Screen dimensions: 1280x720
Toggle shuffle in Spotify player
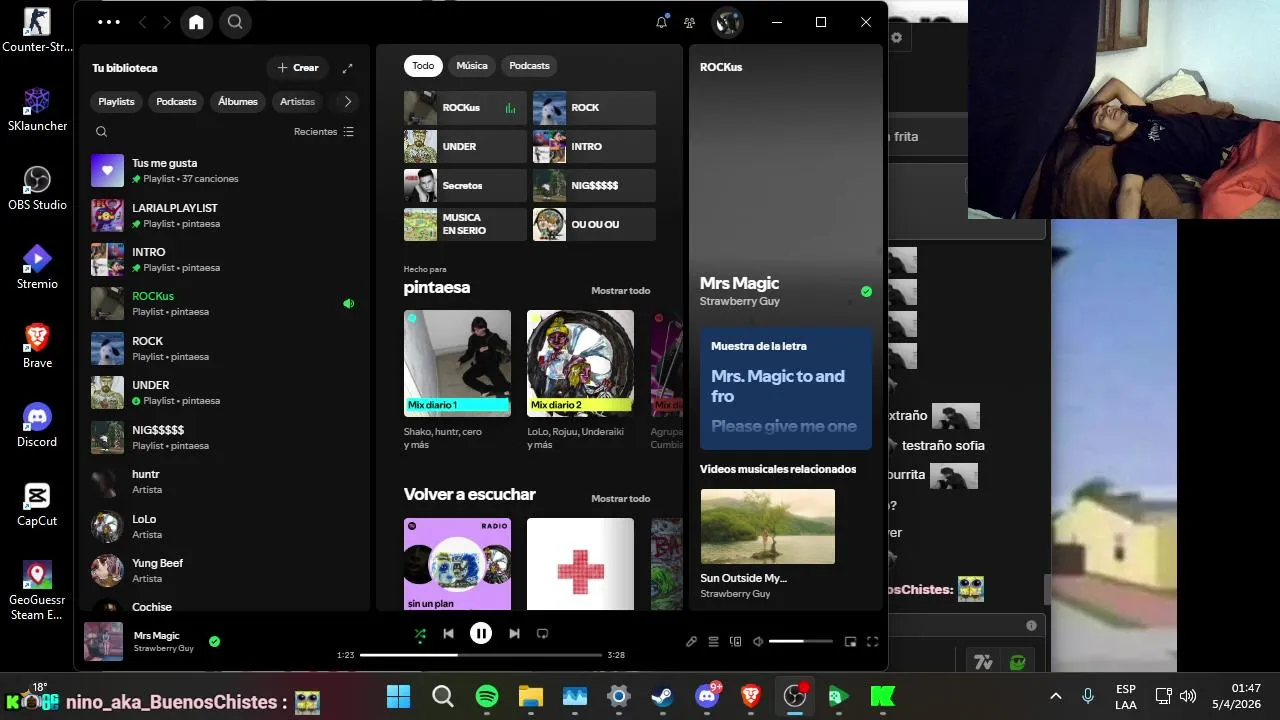click(x=420, y=633)
